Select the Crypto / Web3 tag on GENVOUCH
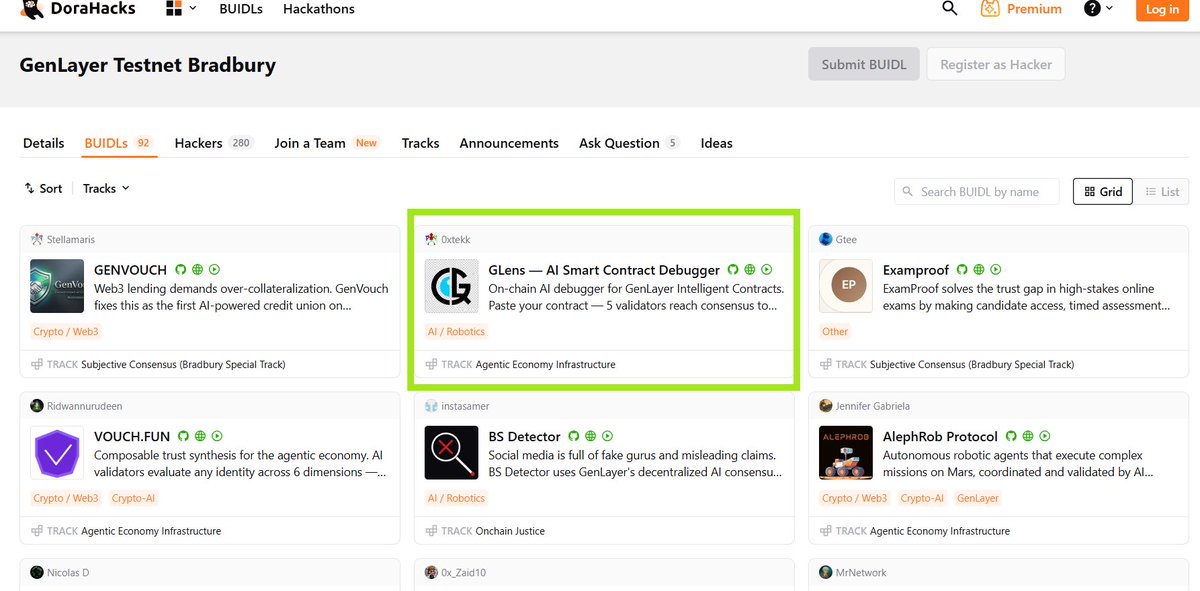The image size is (1200, 591). tap(66, 331)
